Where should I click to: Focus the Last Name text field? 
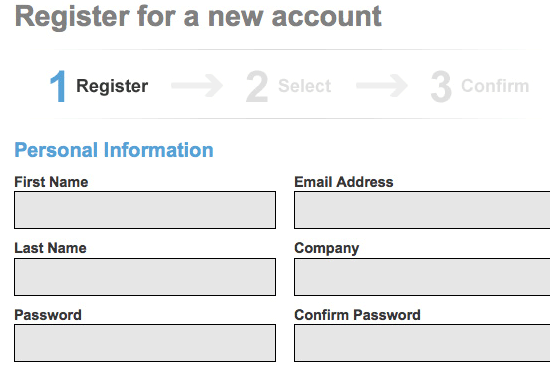pos(145,277)
